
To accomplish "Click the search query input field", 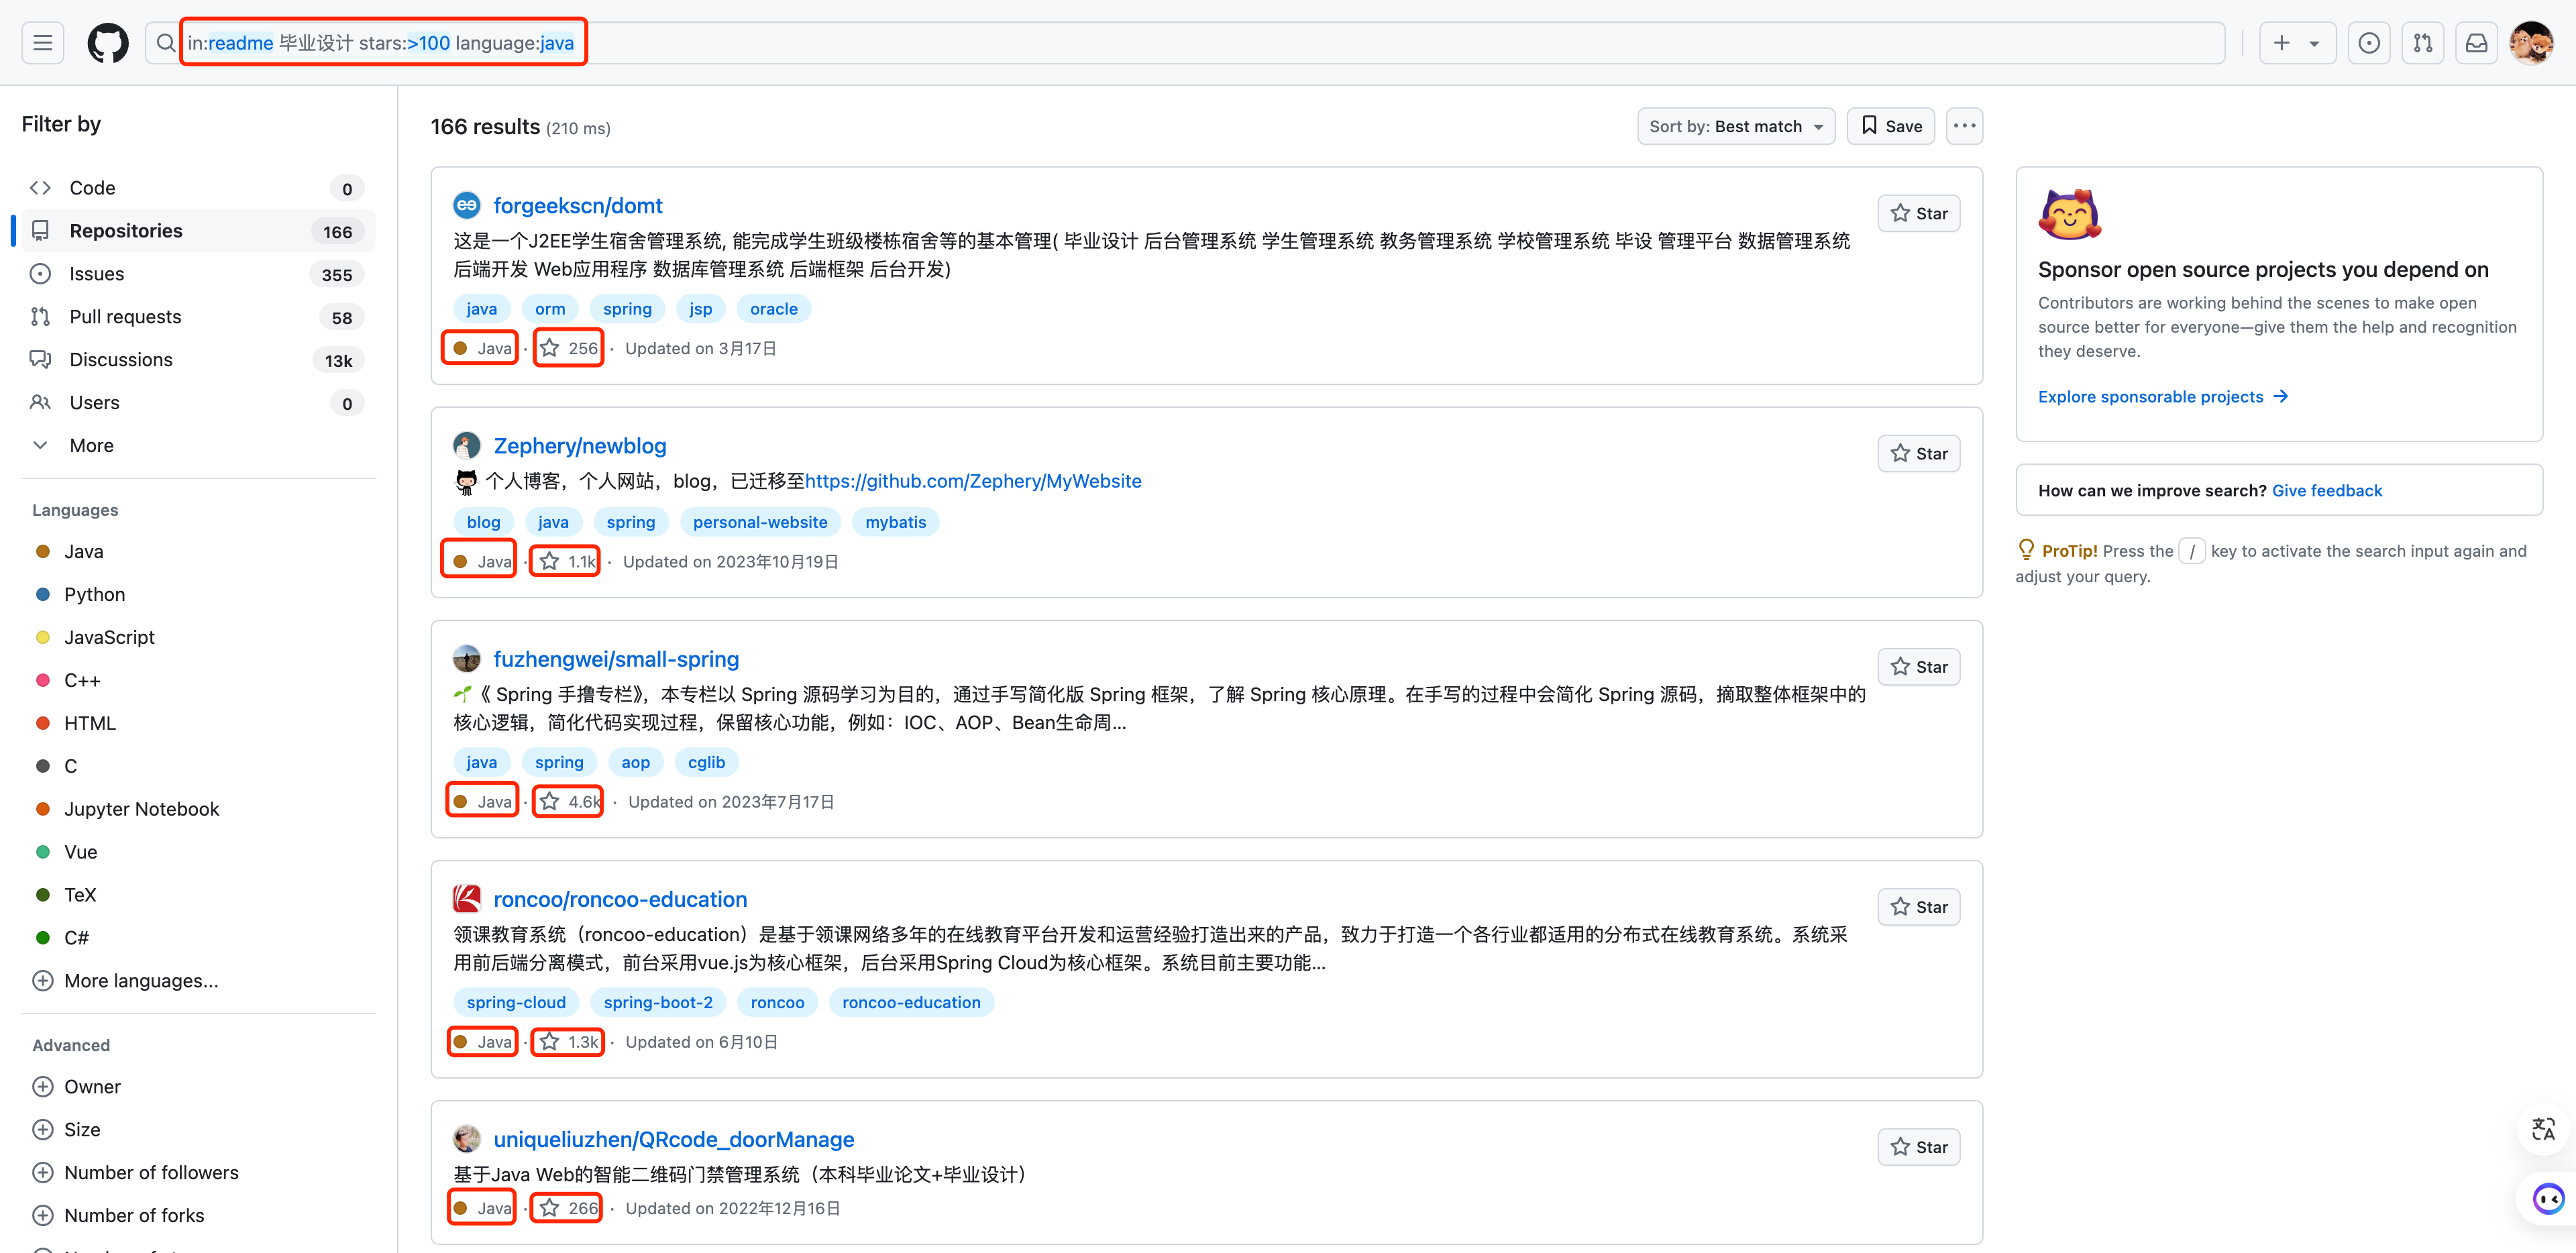I will point(1200,43).
